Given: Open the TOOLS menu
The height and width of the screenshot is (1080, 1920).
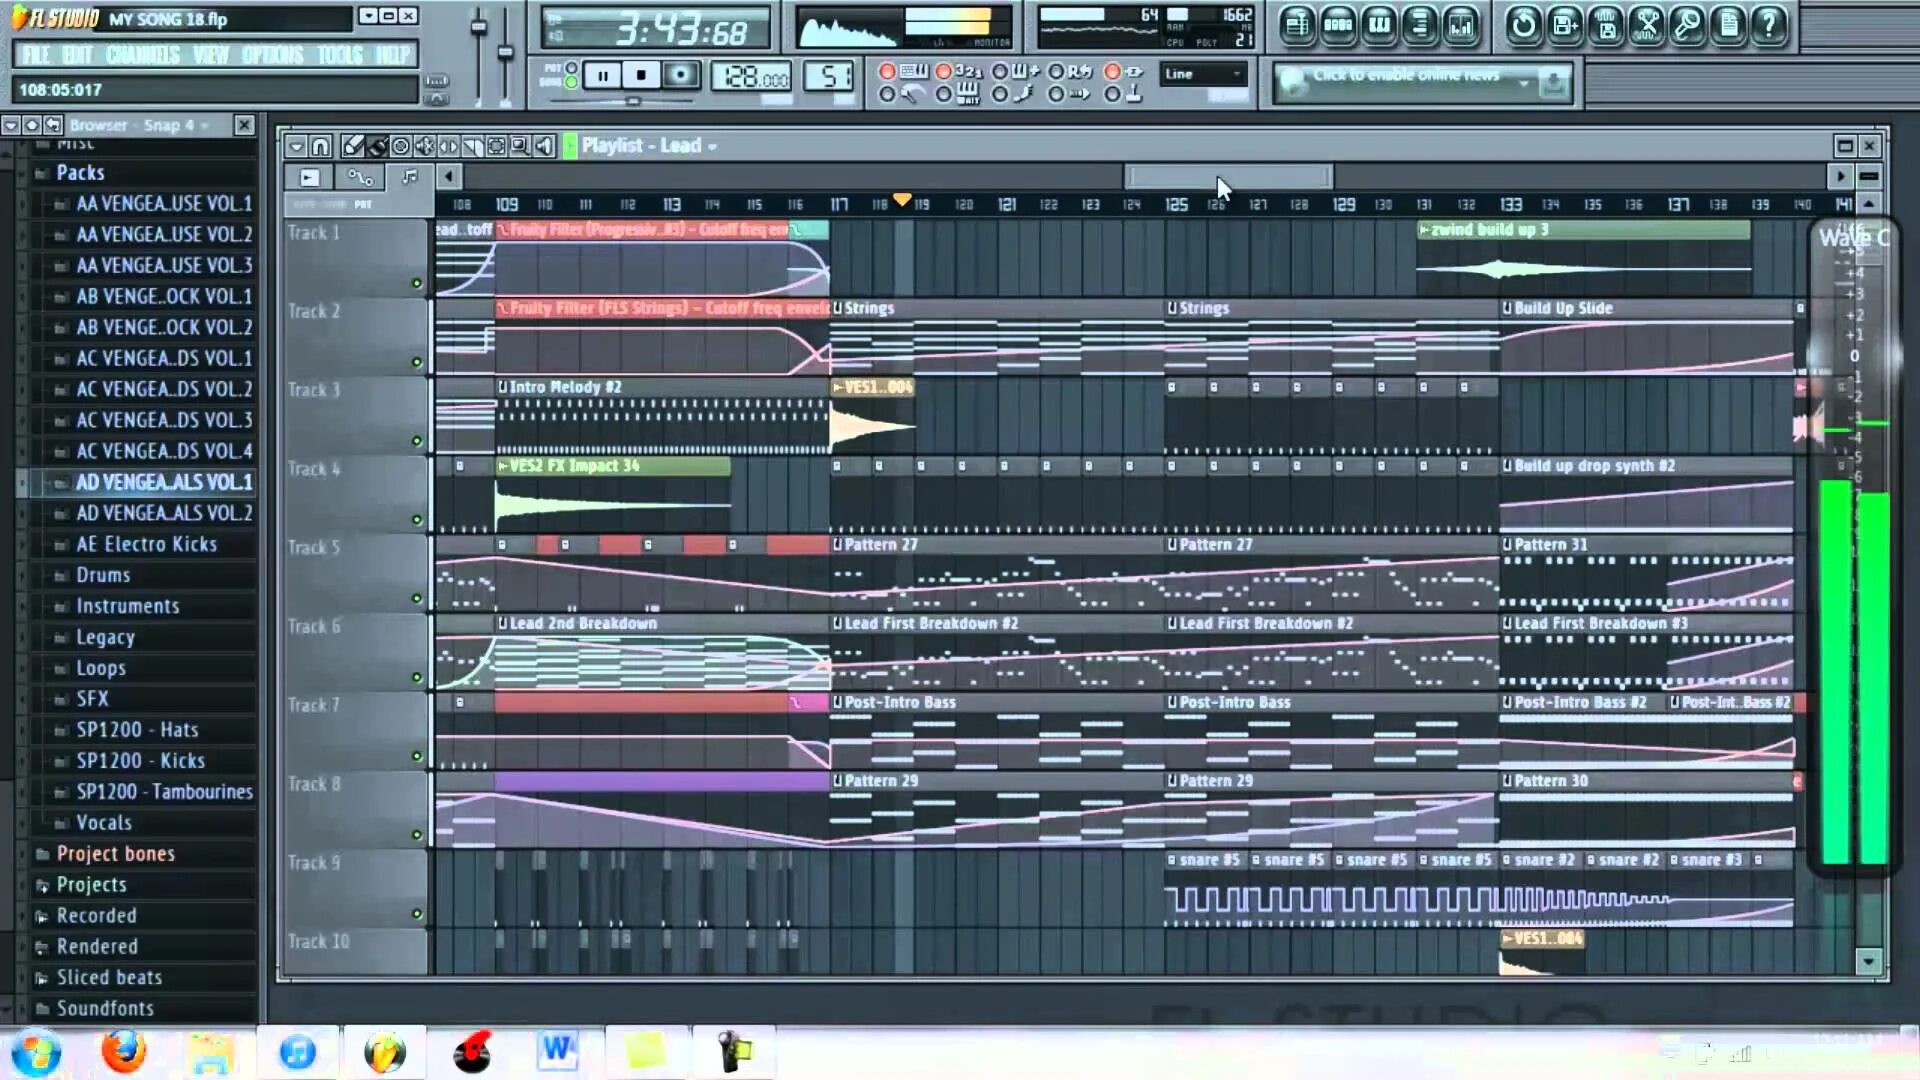Looking at the screenshot, I should click(x=339, y=55).
